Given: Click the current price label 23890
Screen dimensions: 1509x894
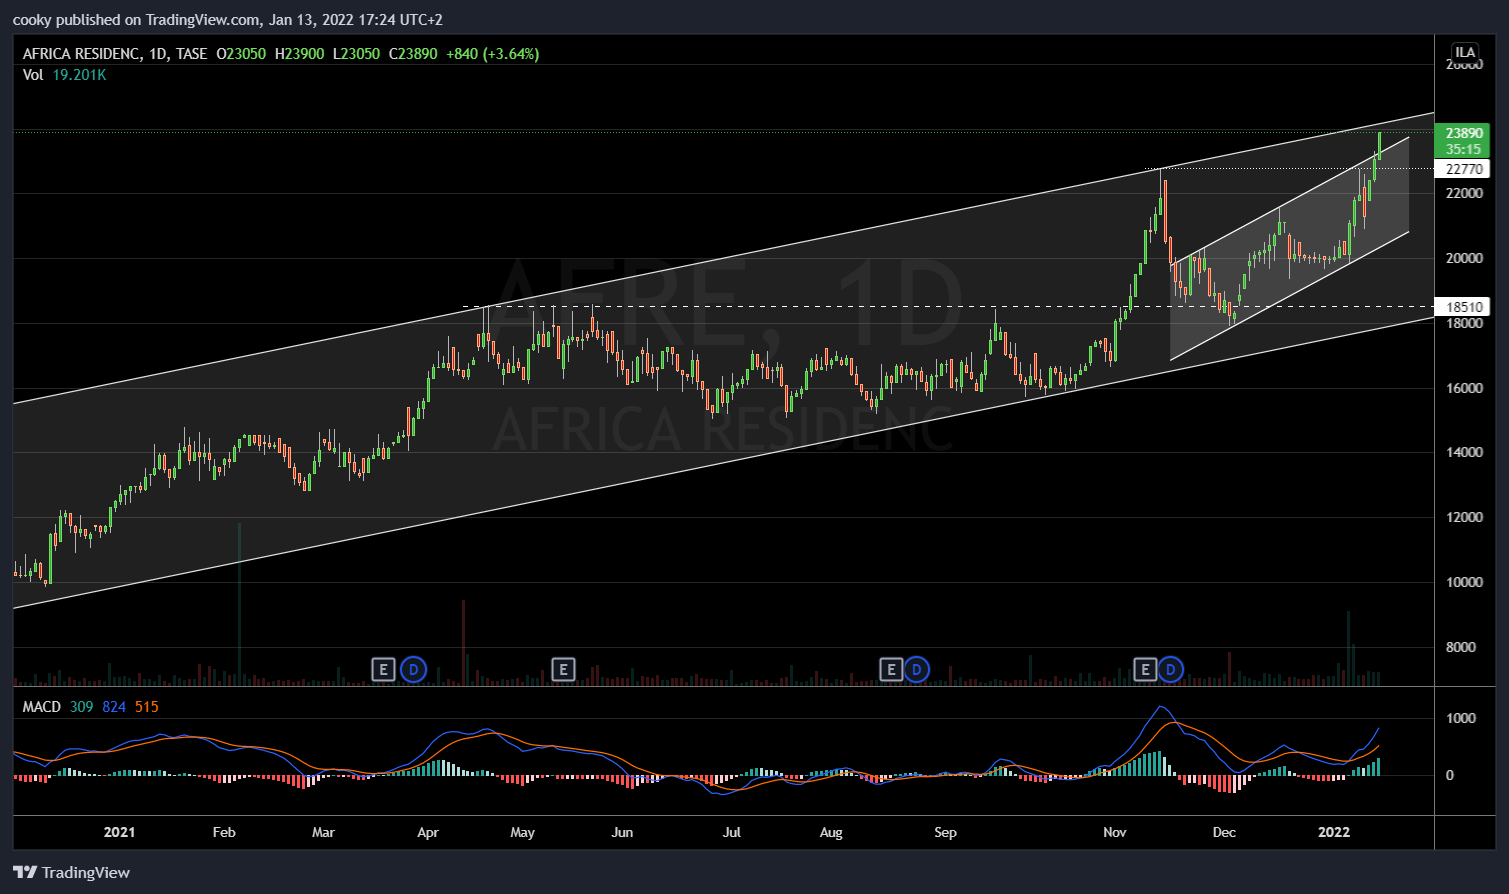Looking at the screenshot, I should pos(1463,133).
